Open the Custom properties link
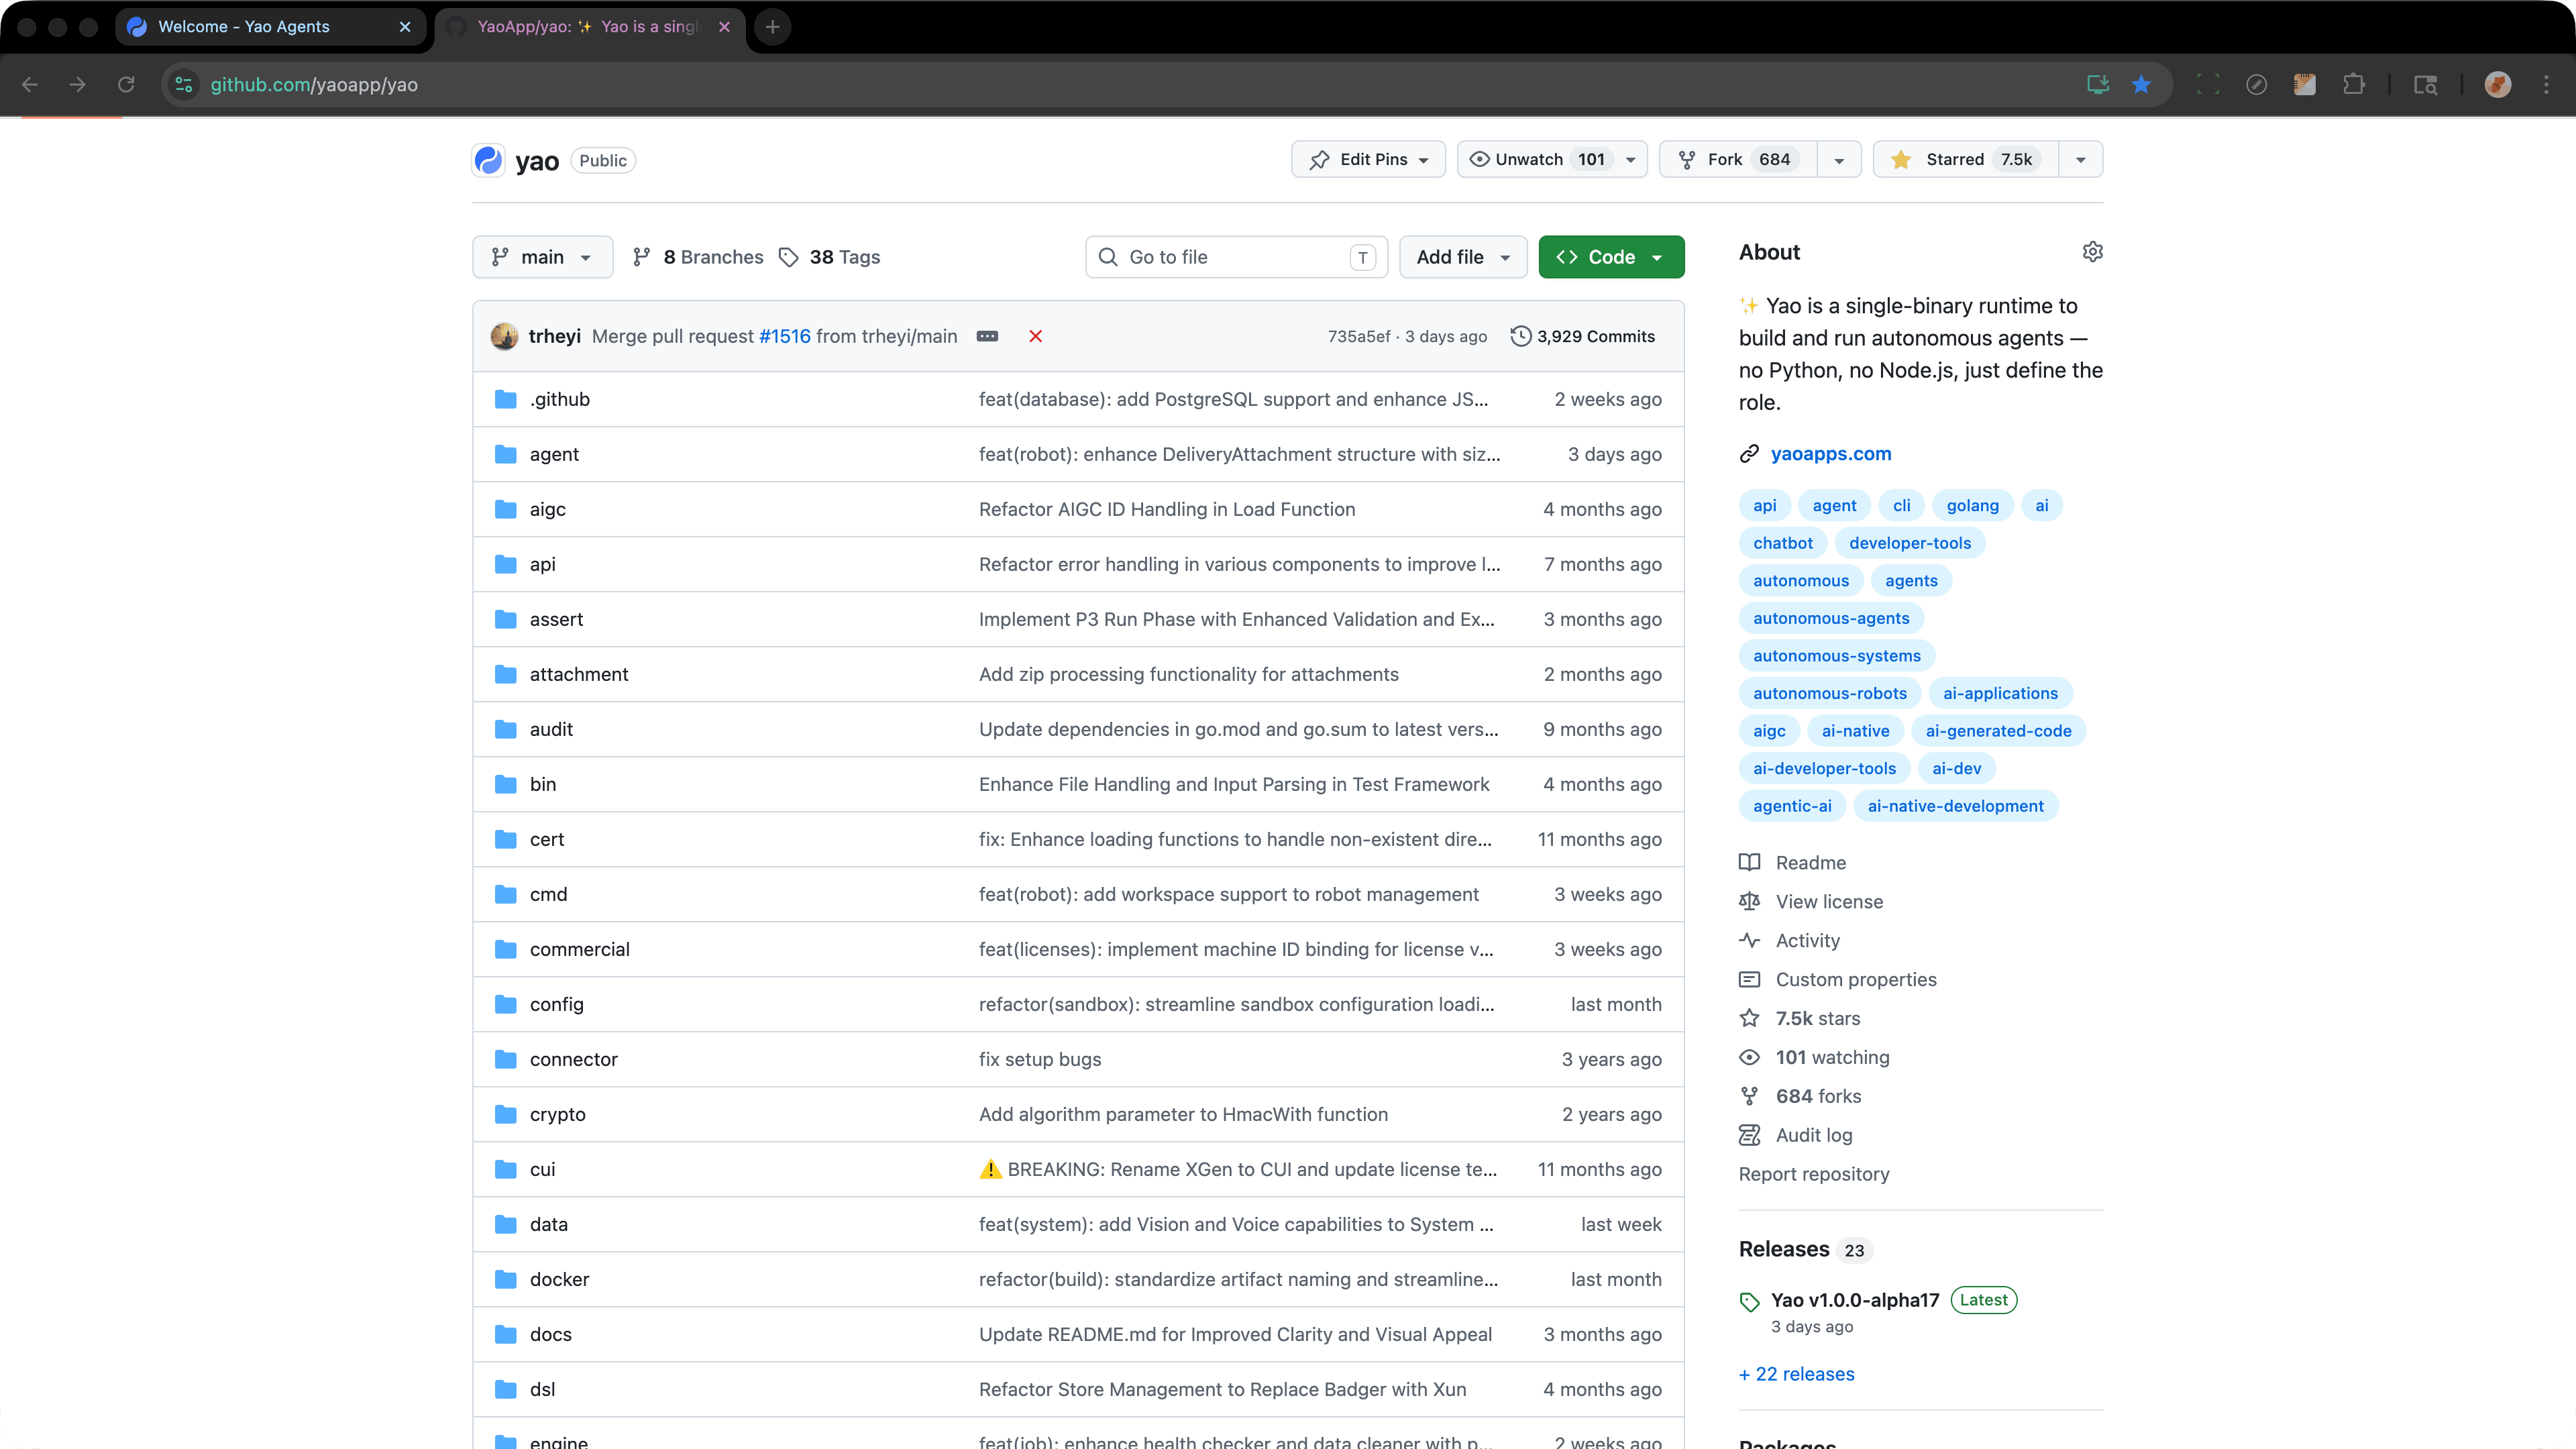2576x1449 pixels. (1856, 979)
